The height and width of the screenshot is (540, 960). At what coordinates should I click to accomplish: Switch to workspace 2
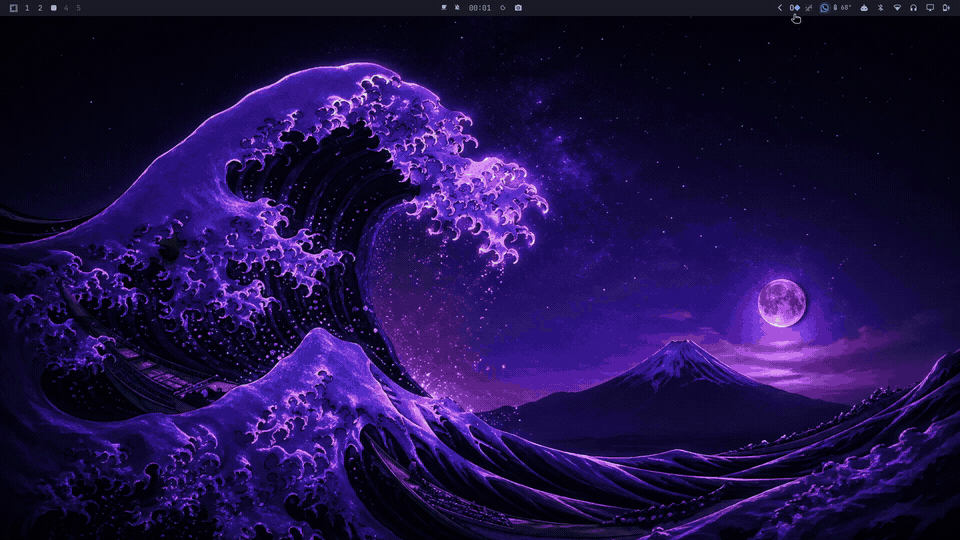click(x=40, y=8)
